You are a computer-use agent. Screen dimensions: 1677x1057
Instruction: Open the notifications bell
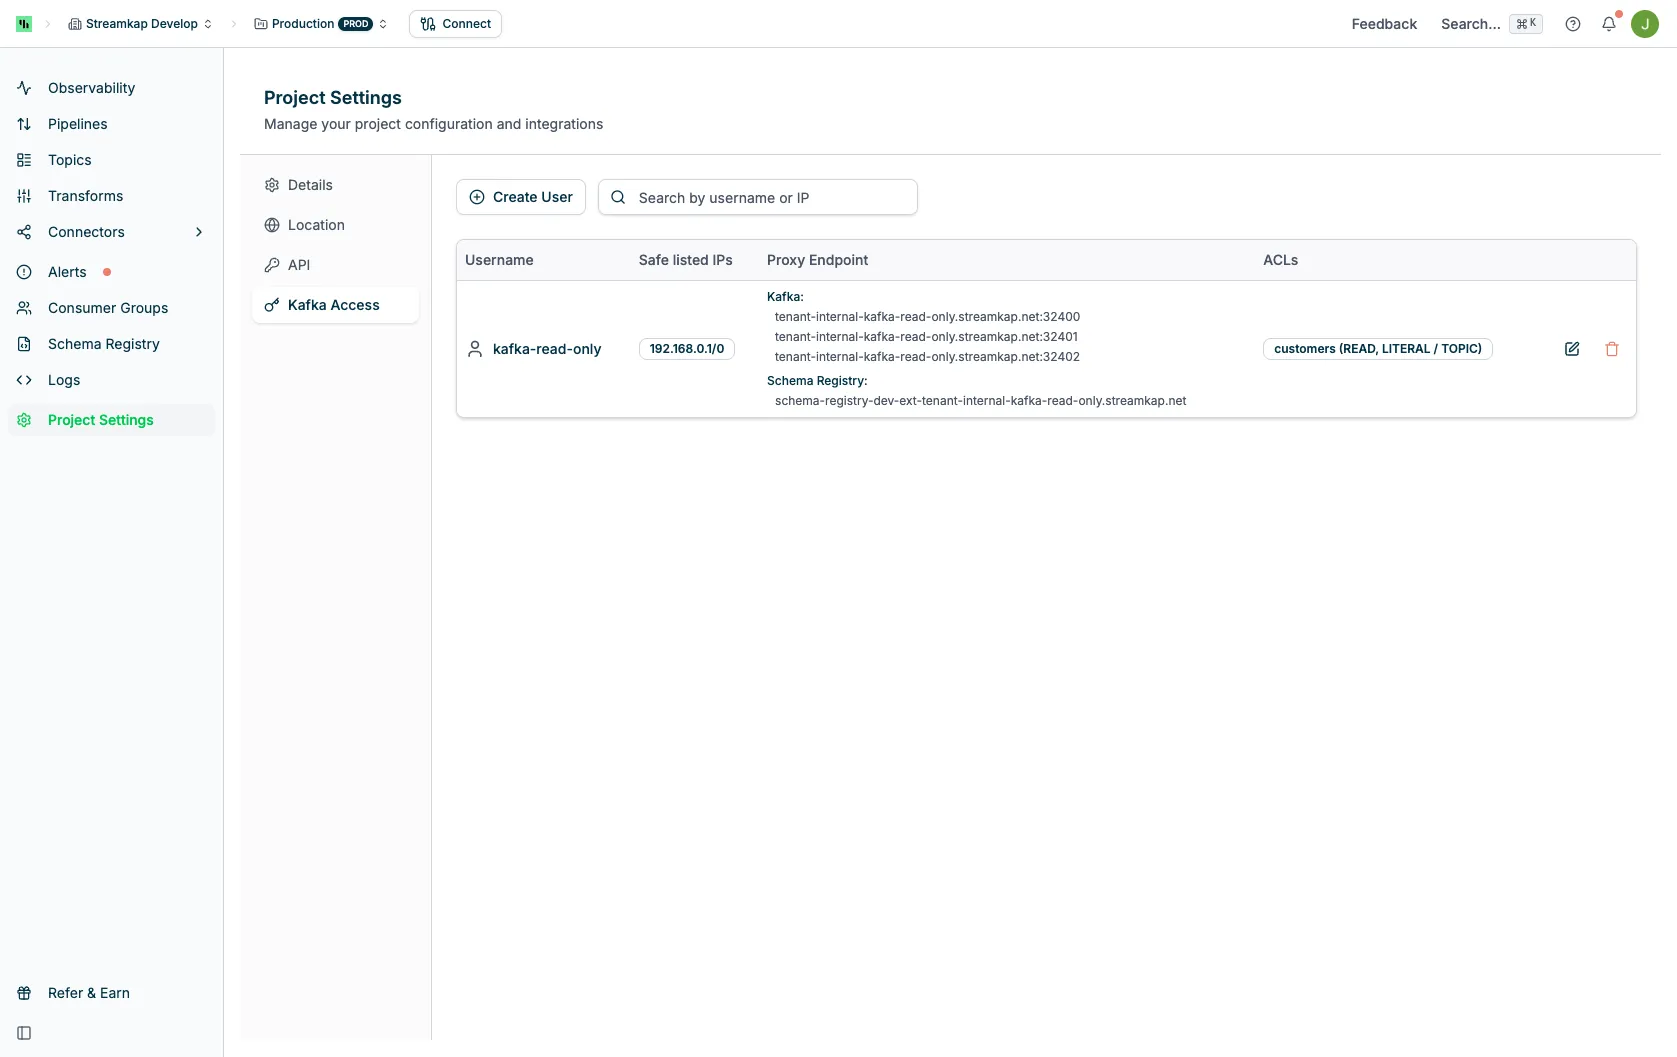click(1609, 24)
